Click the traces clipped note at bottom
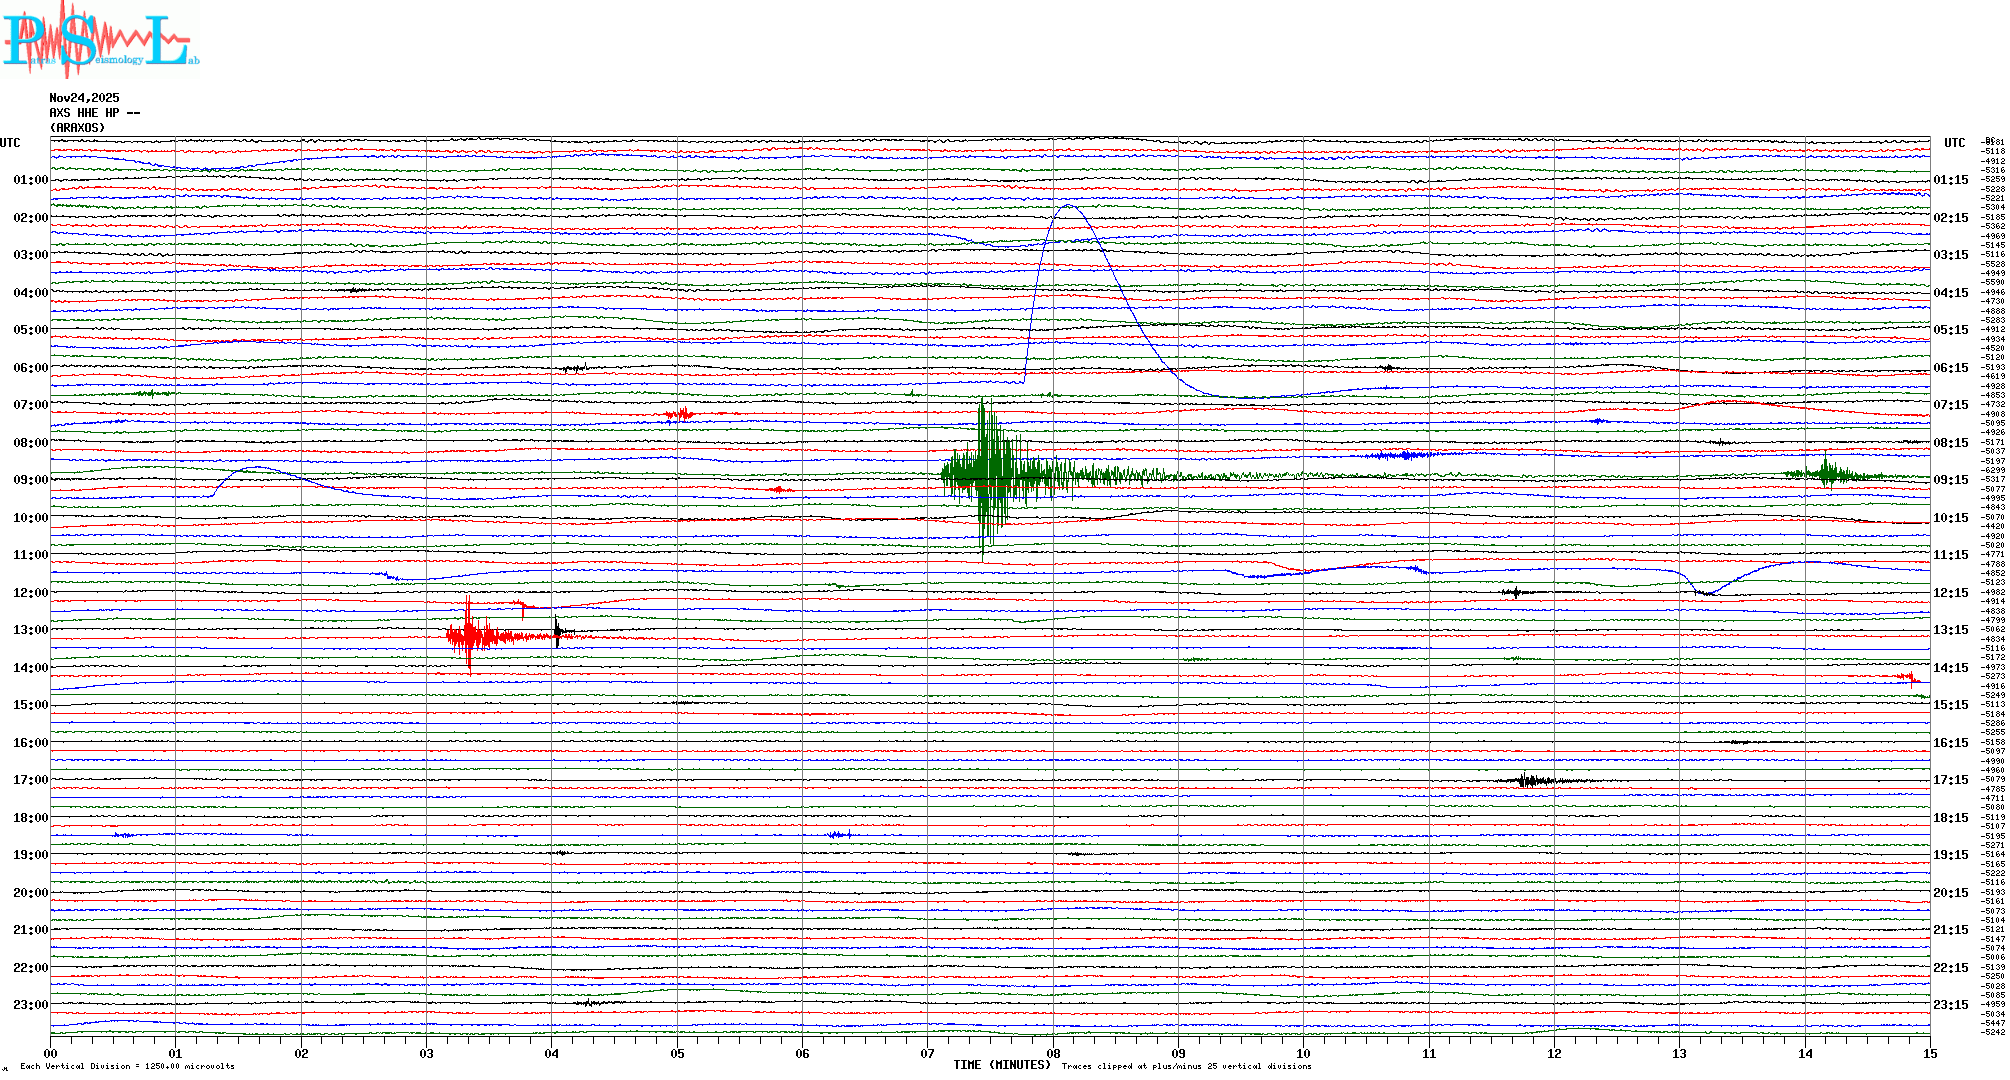Screen dimensions: 2010x1080 point(1186,1066)
